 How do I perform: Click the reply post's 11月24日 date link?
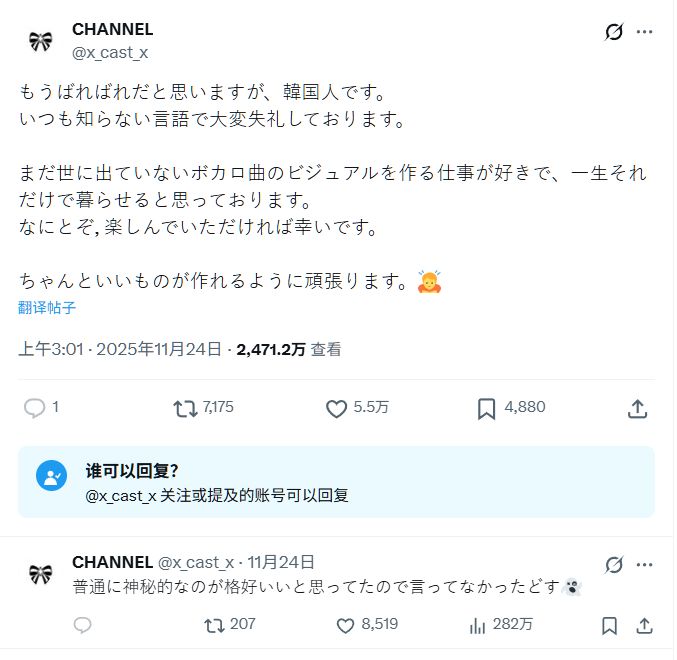click(281, 562)
